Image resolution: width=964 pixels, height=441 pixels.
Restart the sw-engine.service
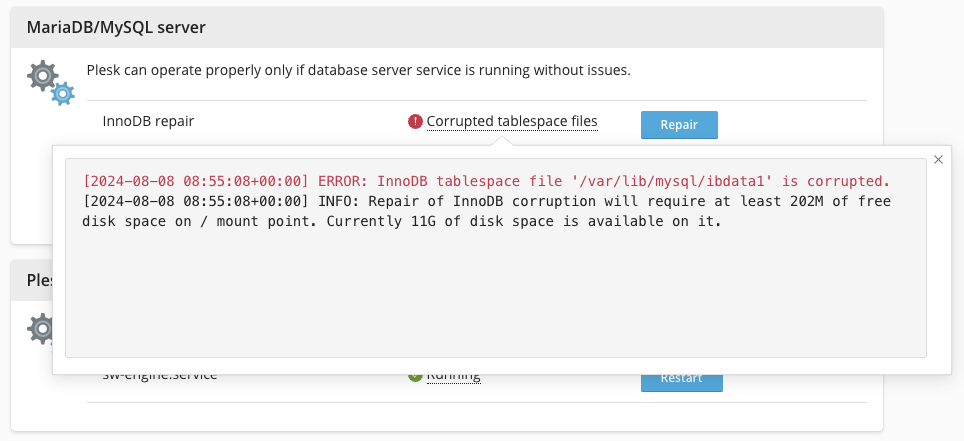(x=681, y=379)
